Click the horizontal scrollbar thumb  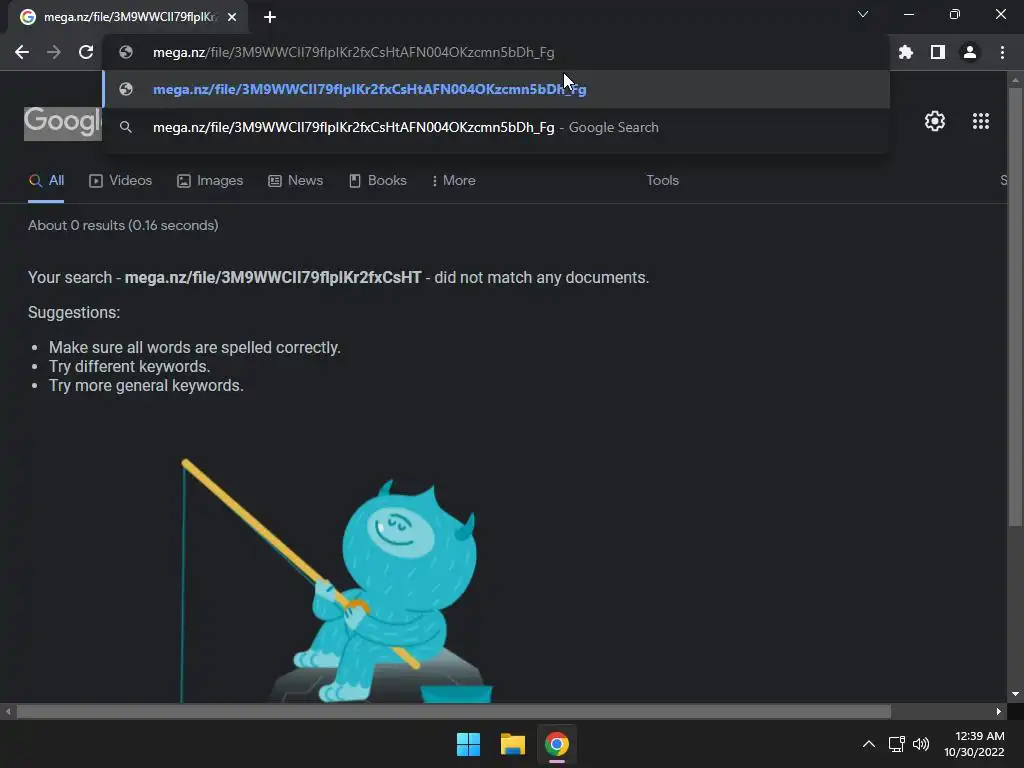click(x=454, y=711)
